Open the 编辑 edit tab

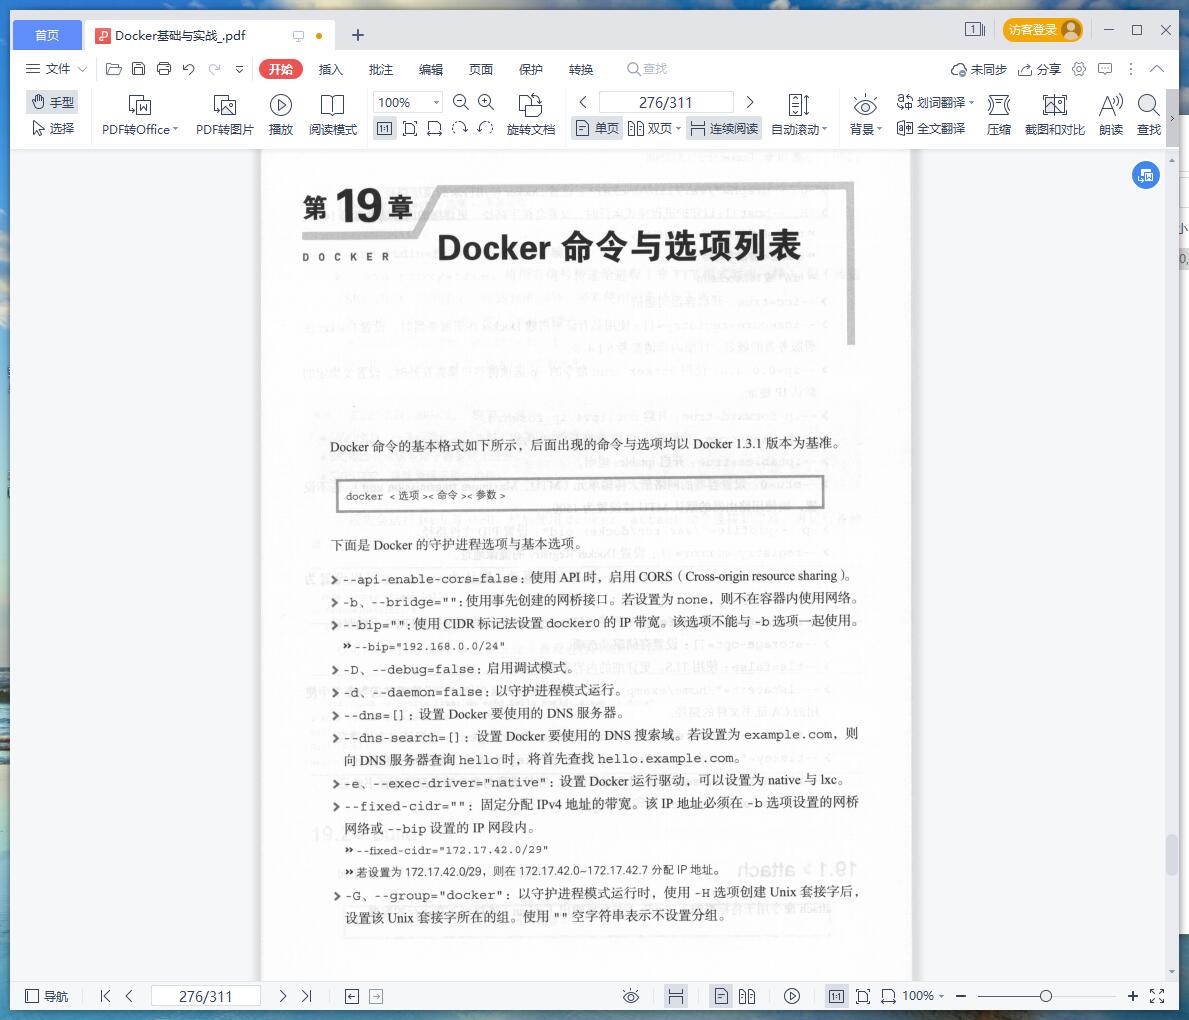coord(431,69)
